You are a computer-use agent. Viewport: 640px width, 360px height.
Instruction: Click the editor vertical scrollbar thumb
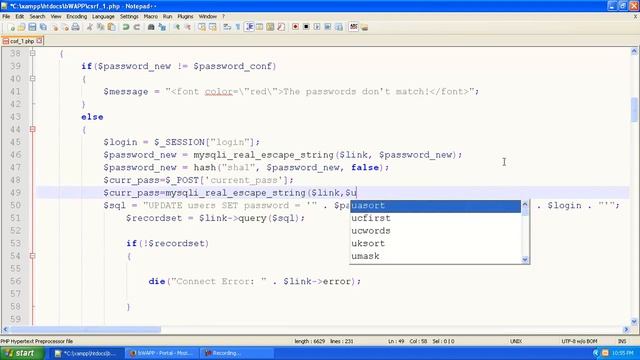[x=634, y=109]
